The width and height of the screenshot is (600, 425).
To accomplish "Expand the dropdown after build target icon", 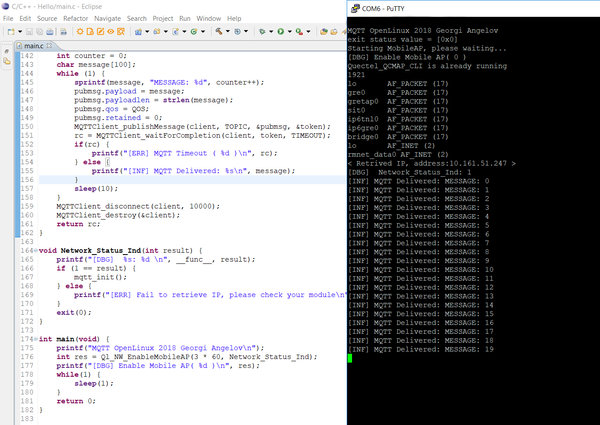I will (246, 31).
